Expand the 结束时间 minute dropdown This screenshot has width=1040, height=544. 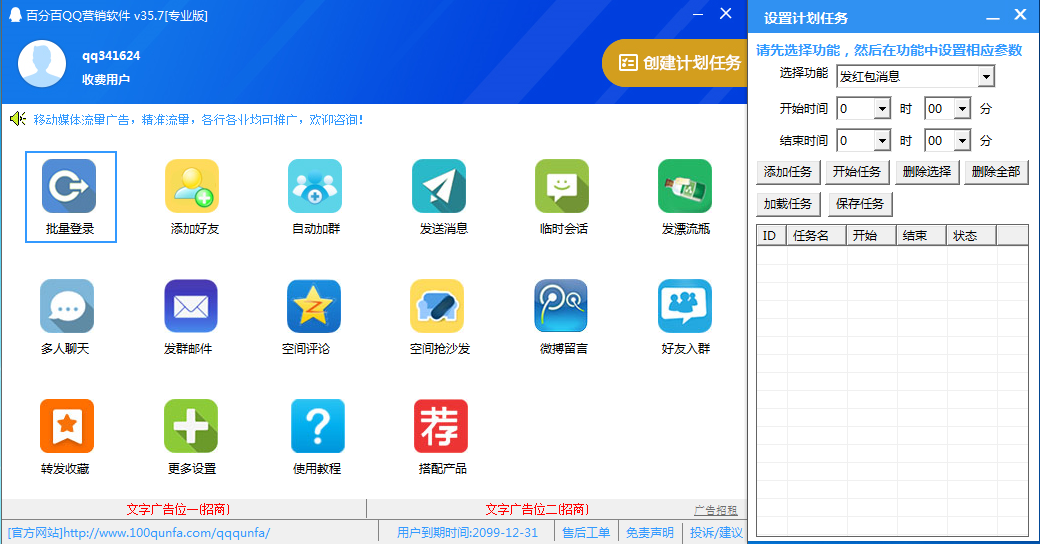point(962,141)
